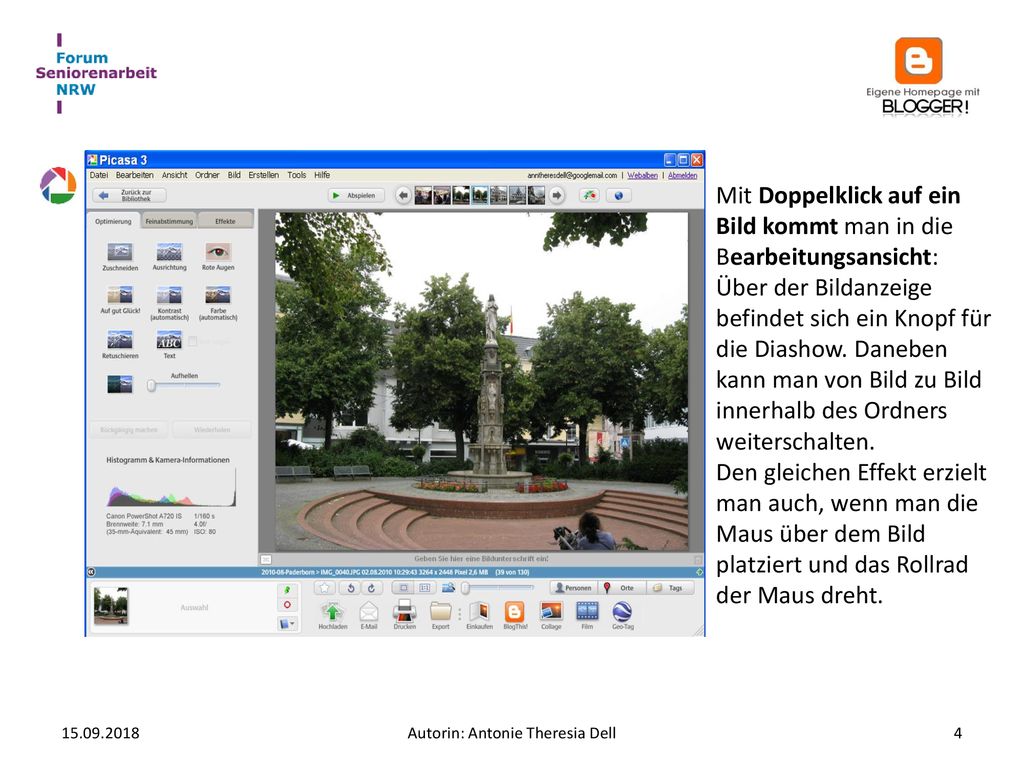Select the highlighted fourth filmstrip thumbnail
The height and width of the screenshot is (768, 1024).
pyautogui.click(x=480, y=195)
